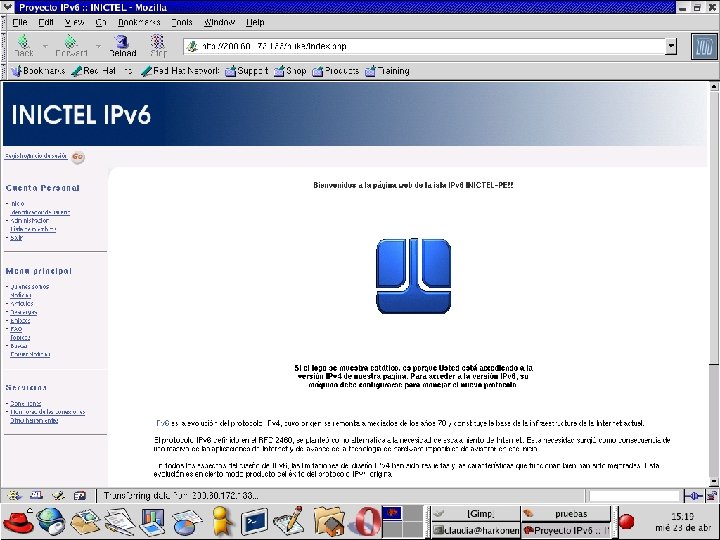The width and height of the screenshot is (720, 540).
Task: Switch to the claudia@harkonen terminal taskbar button
Action: click(x=476, y=530)
